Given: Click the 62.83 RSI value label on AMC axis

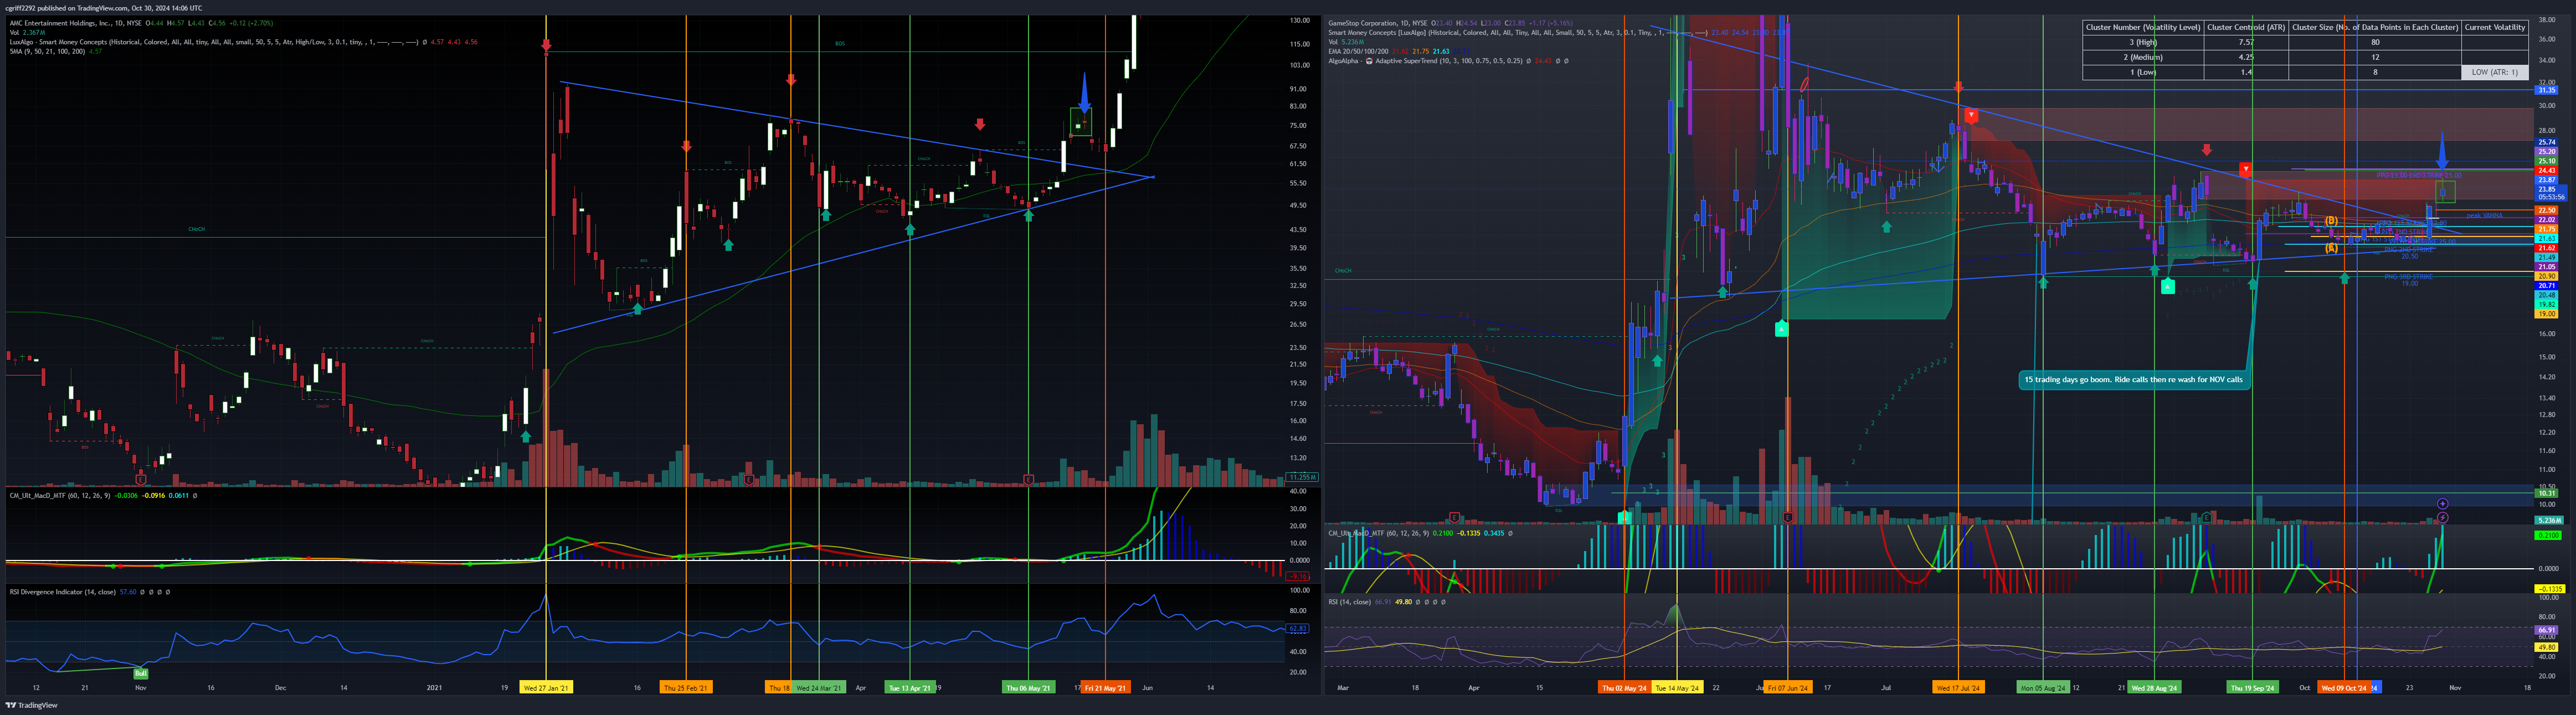Looking at the screenshot, I should 1297,629.
